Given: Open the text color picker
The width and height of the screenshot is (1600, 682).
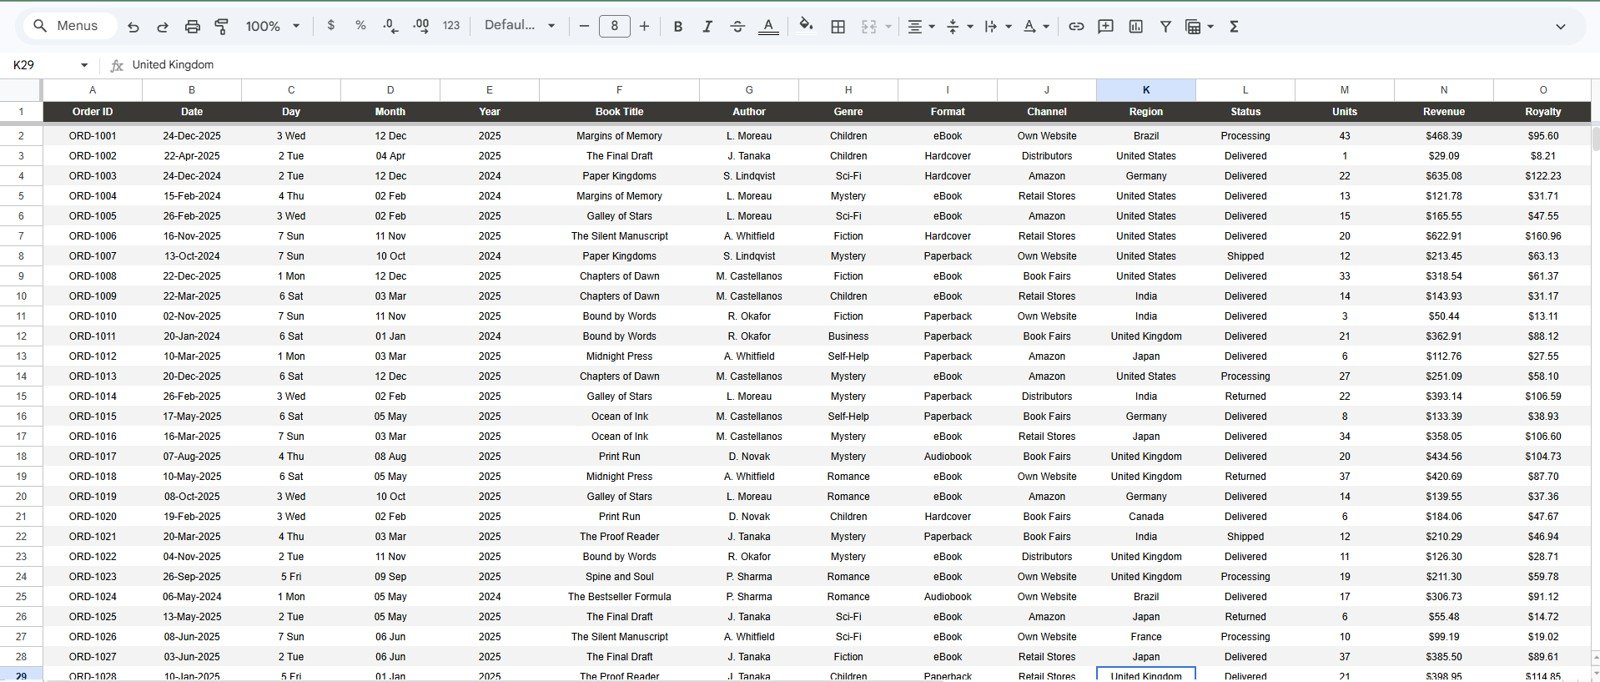Looking at the screenshot, I should 768,26.
